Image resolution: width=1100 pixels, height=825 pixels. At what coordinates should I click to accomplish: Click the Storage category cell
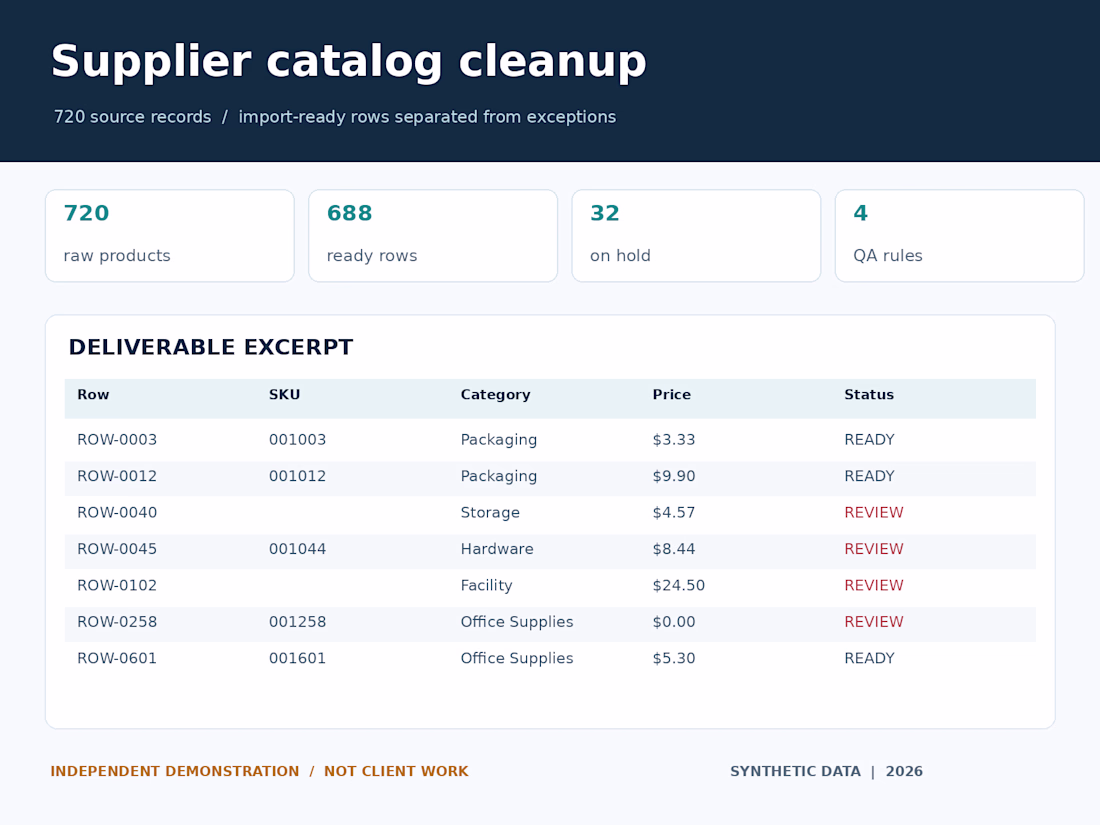pyautogui.click(x=490, y=513)
